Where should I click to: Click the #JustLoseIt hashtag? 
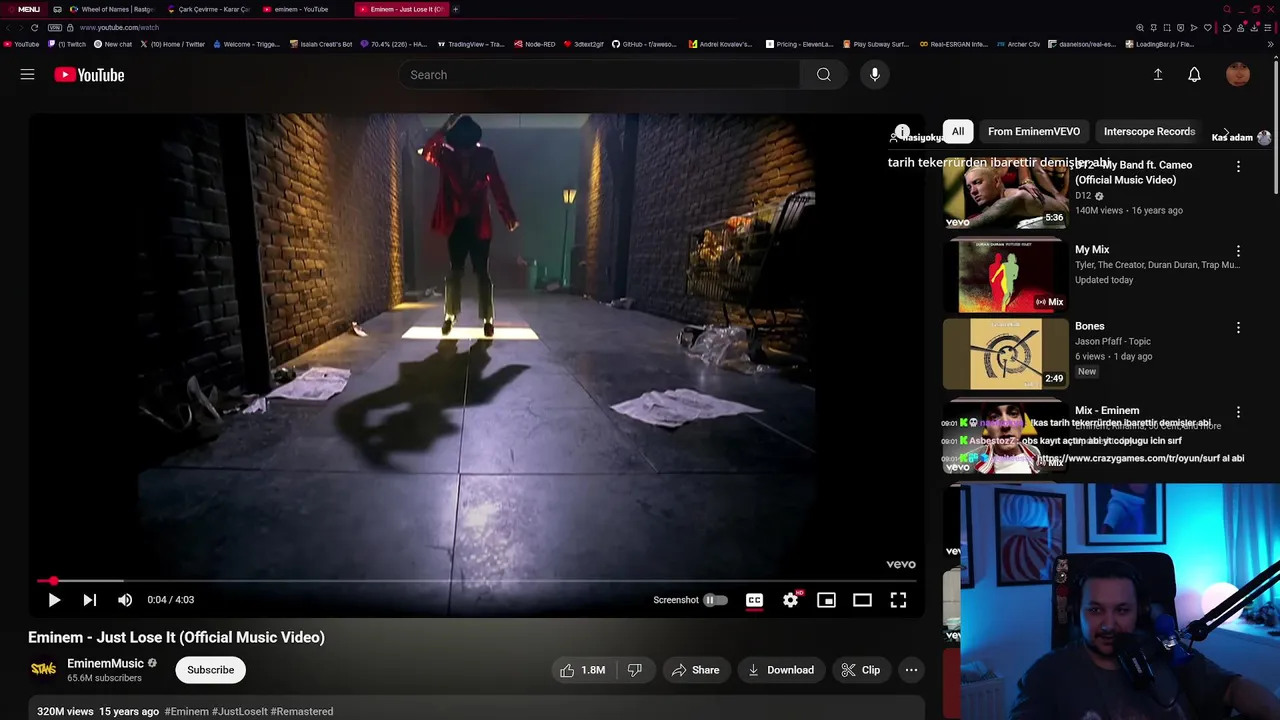pyautogui.click(x=241, y=711)
